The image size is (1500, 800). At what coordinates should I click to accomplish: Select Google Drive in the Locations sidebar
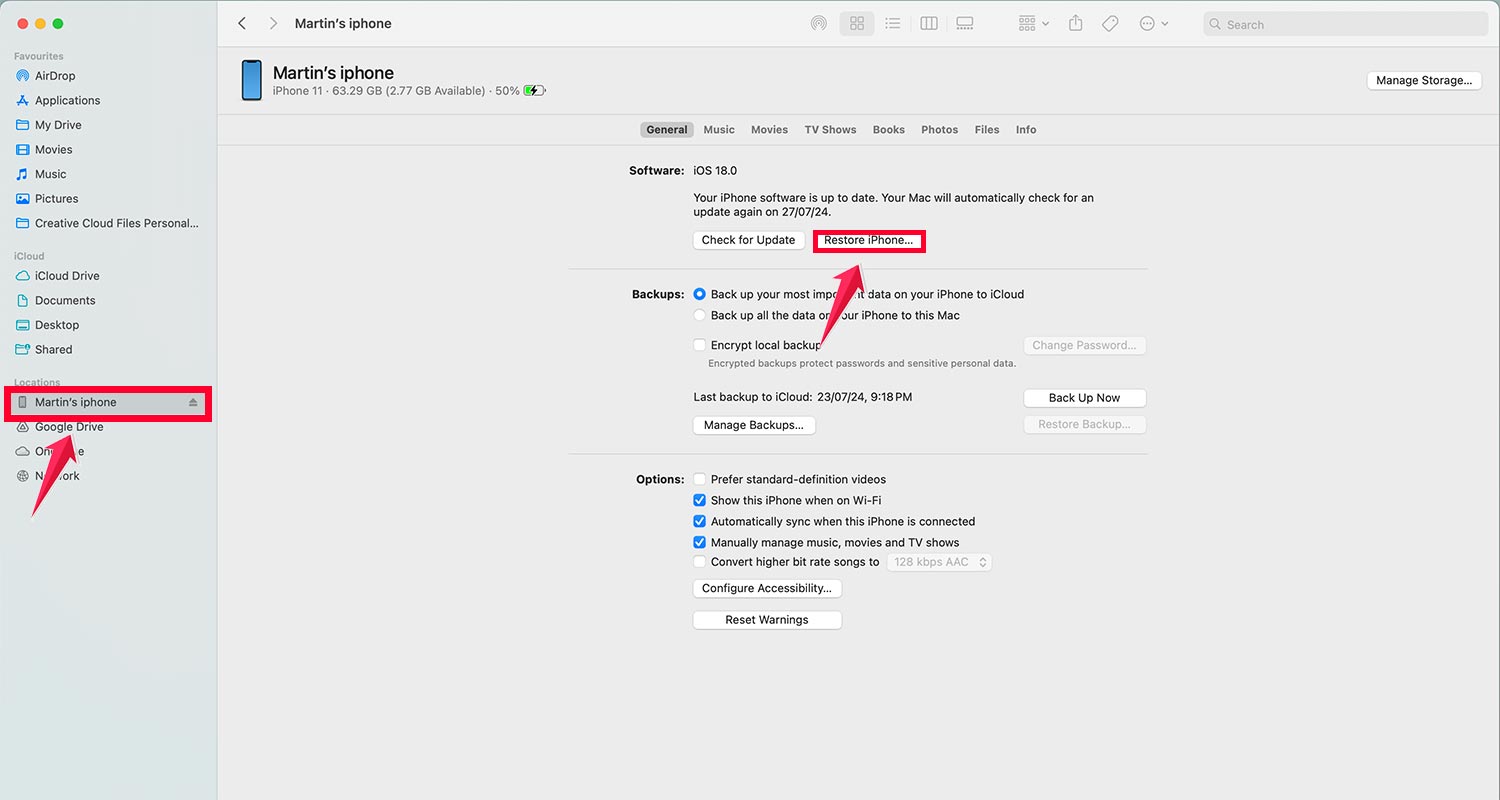pos(70,427)
